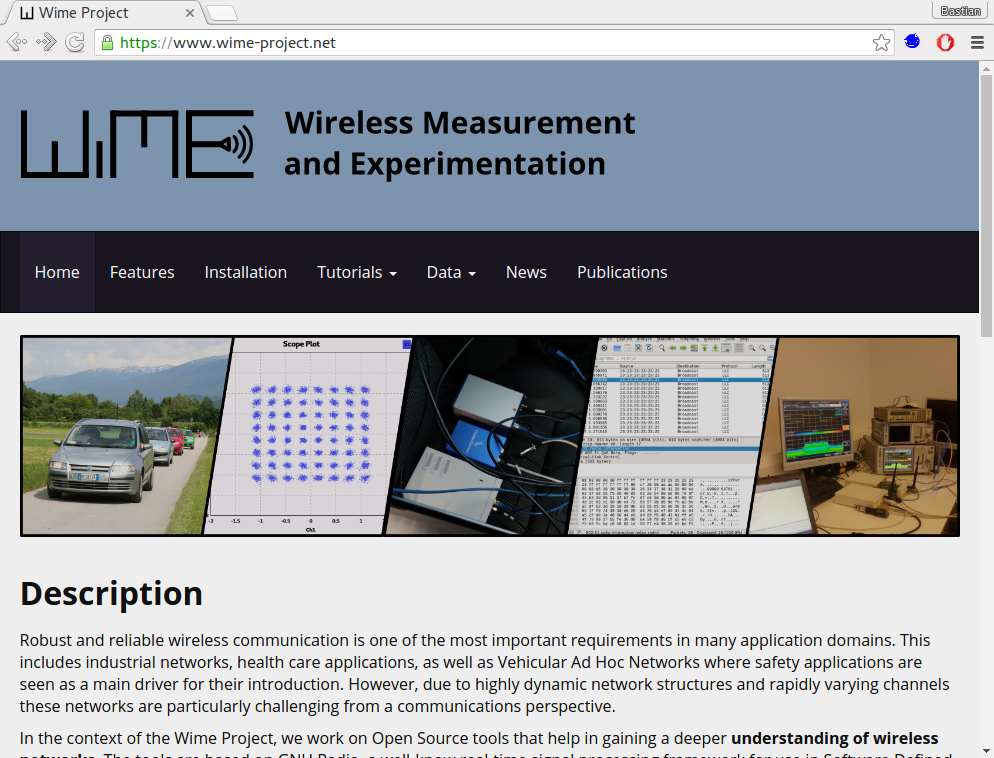The width and height of the screenshot is (994, 758).
Task: Click the browser back arrow button
Action: tap(16, 43)
